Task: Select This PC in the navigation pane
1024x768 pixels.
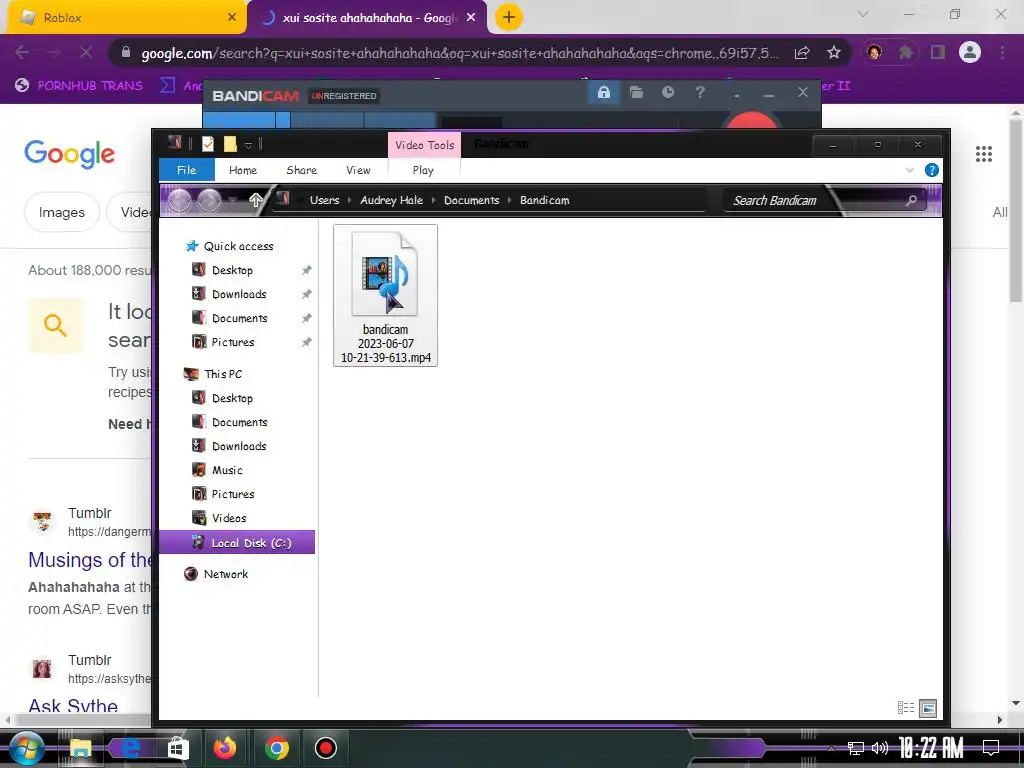Action: [x=214, y=374]
